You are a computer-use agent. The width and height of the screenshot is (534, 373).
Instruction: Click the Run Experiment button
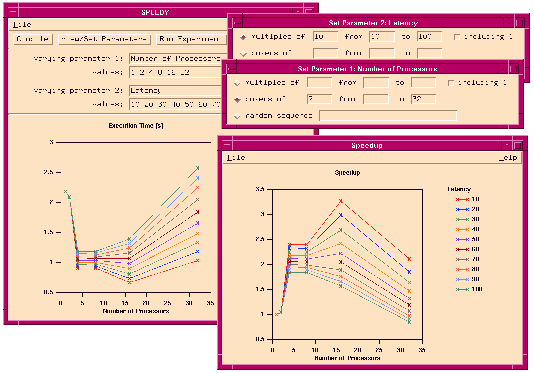(191, 39)
